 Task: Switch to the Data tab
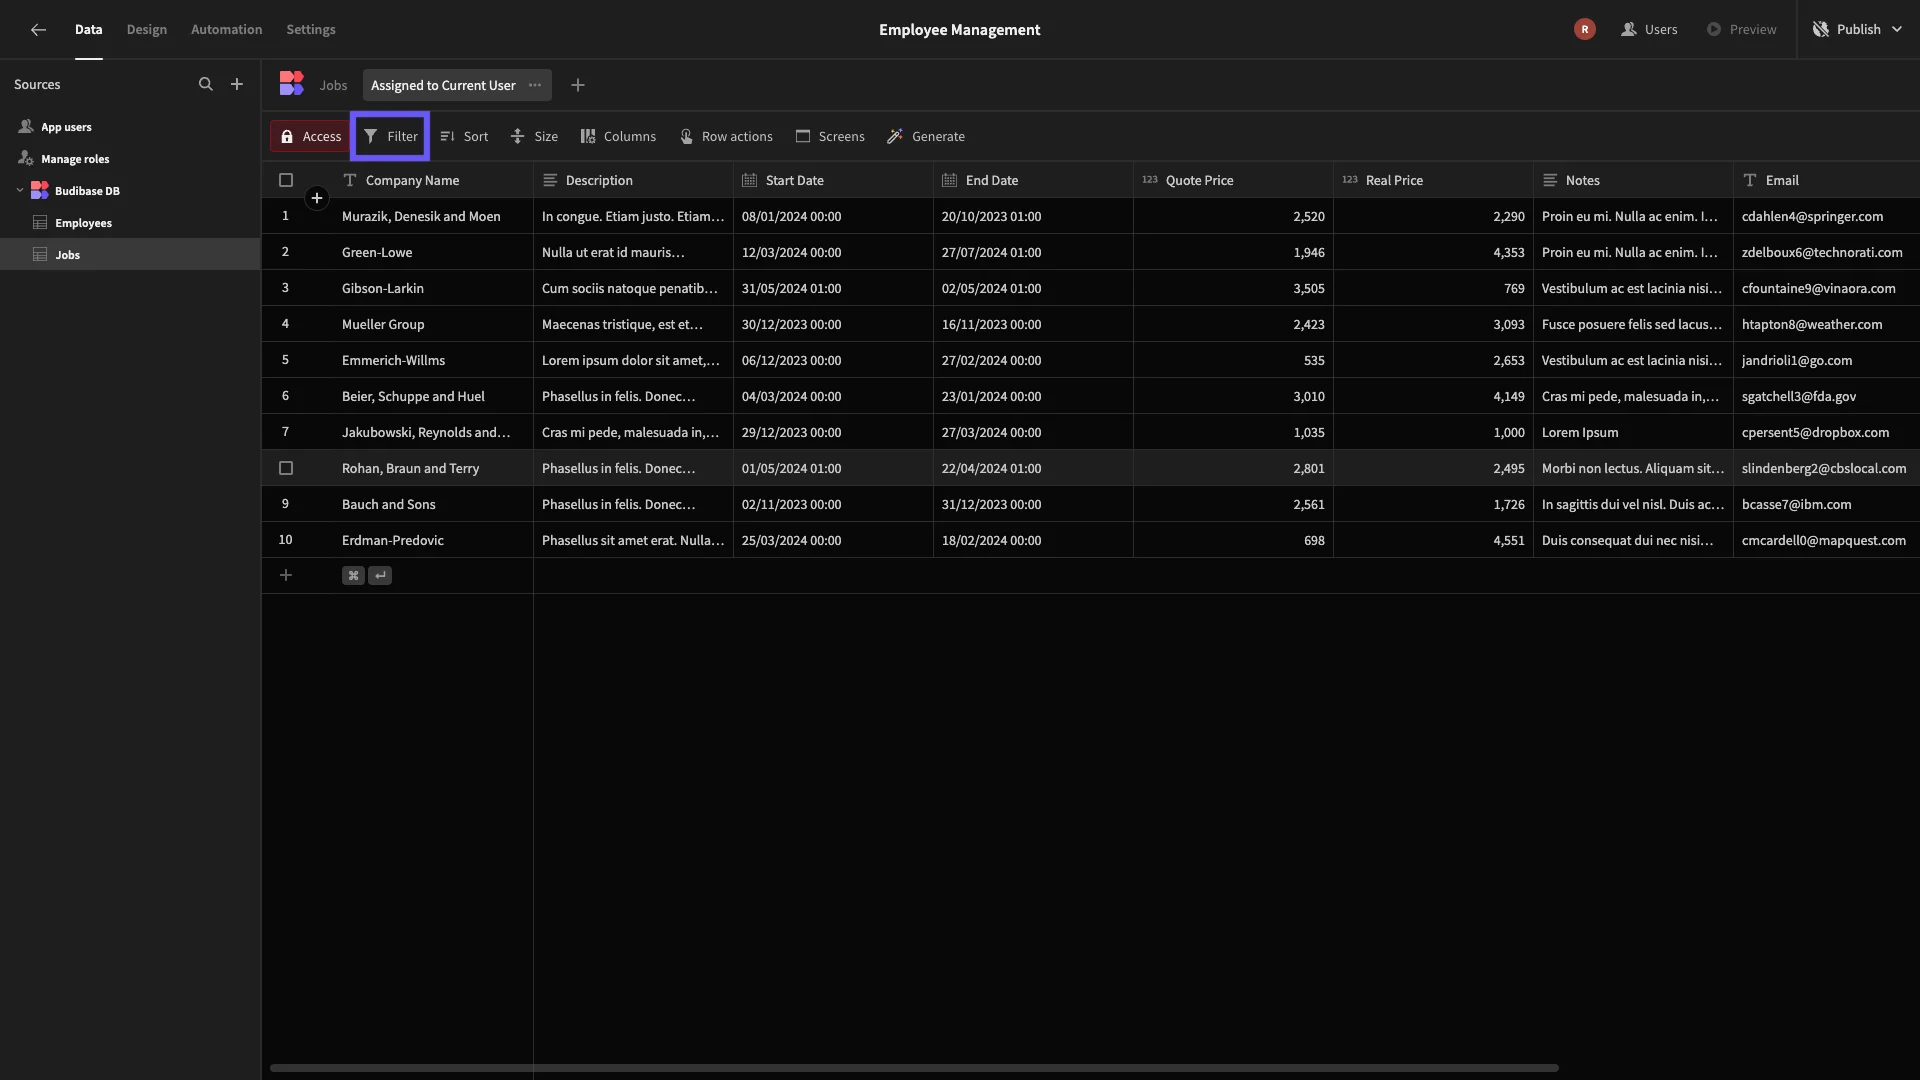[x=88, y=29]
